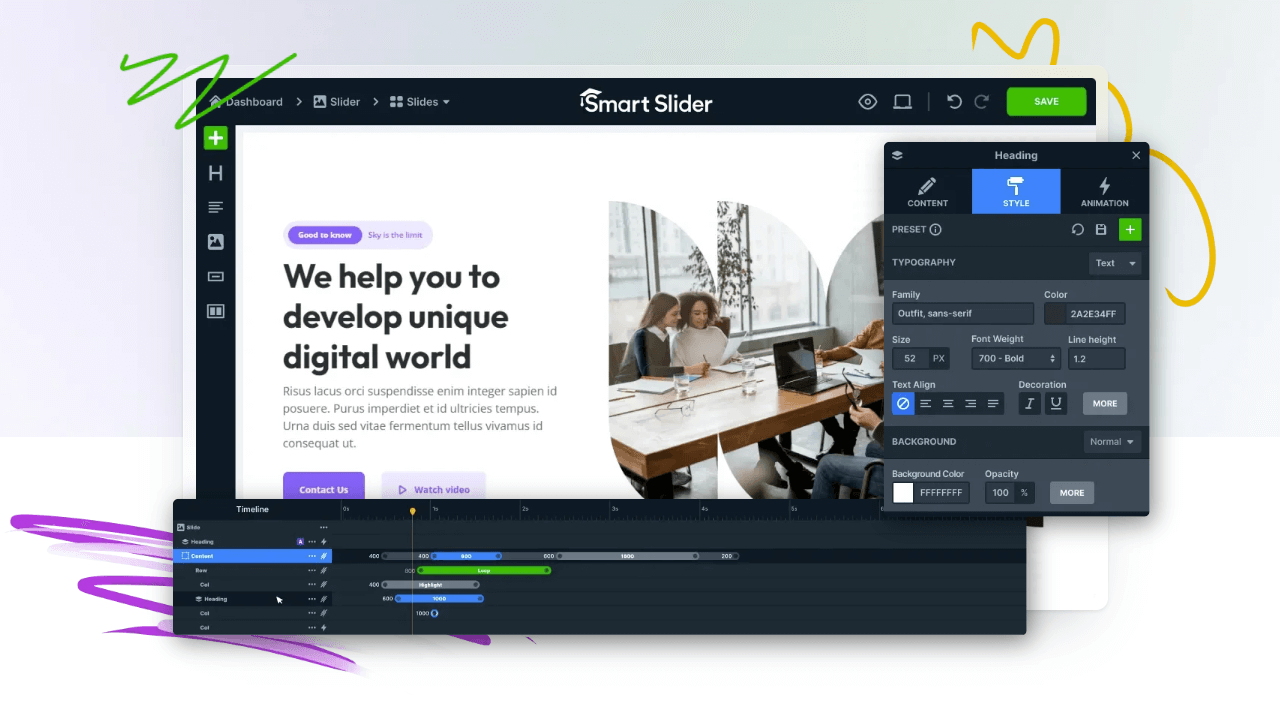Viewport: 1280px width, 720px height.
Task: Click the Font Family input field
Action: tap(963, 314)
